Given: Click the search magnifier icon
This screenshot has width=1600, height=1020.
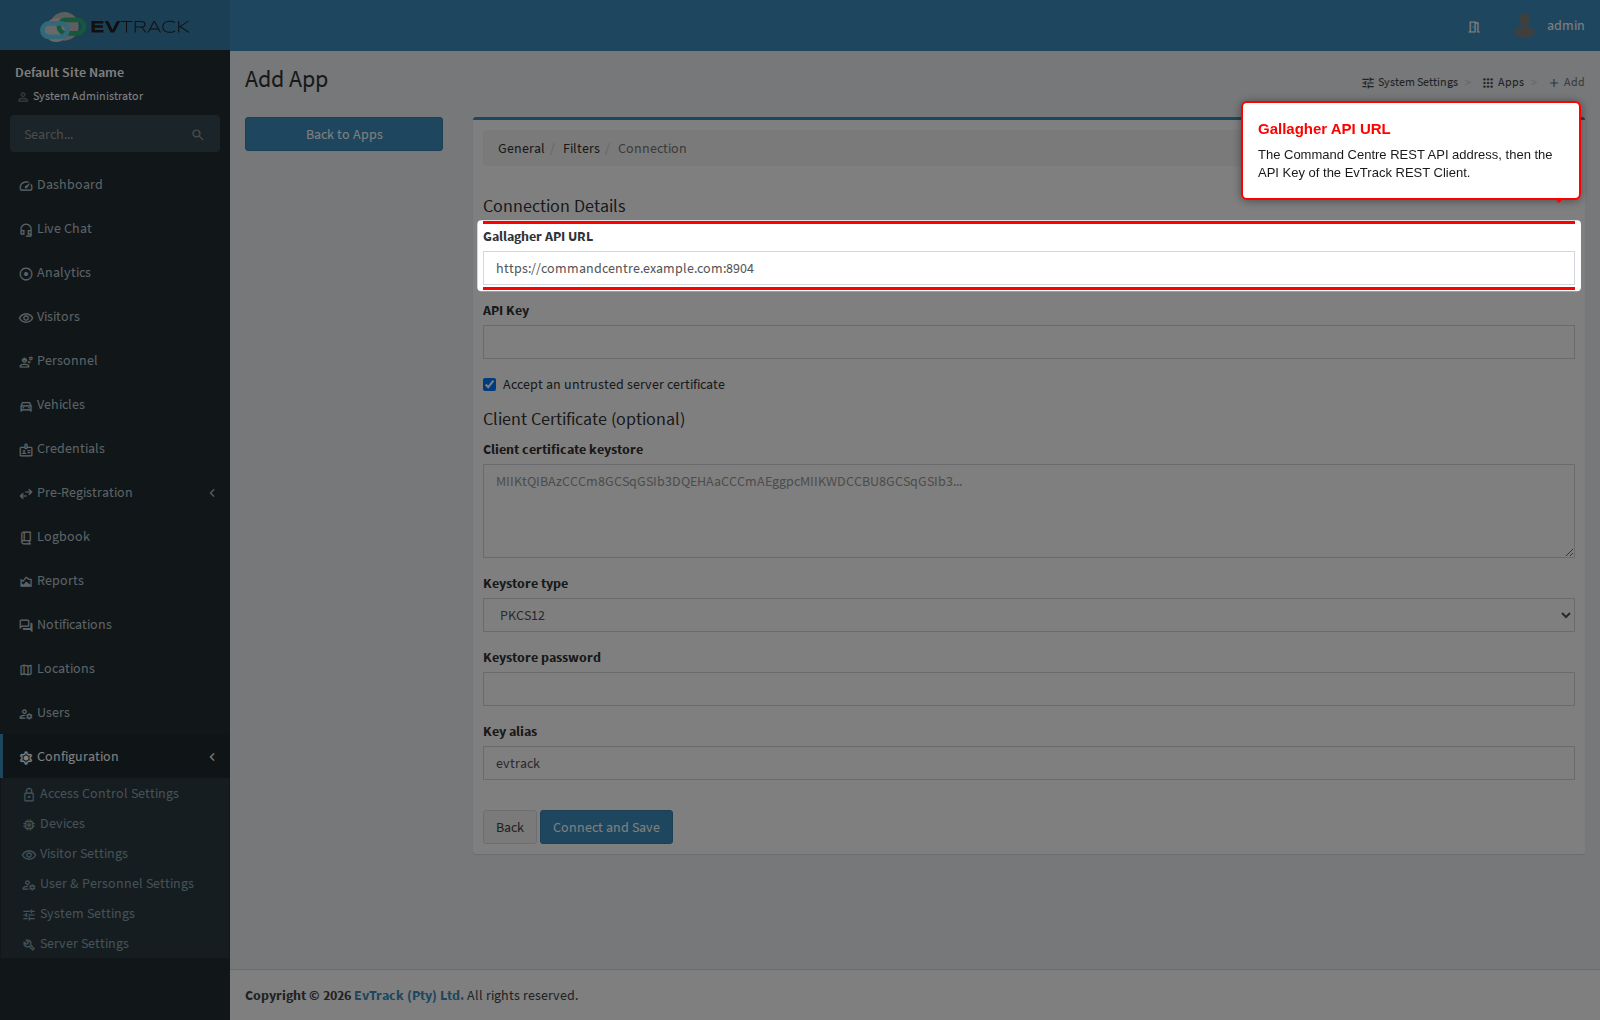Looking at the screenshot, I should pos(198,135).
